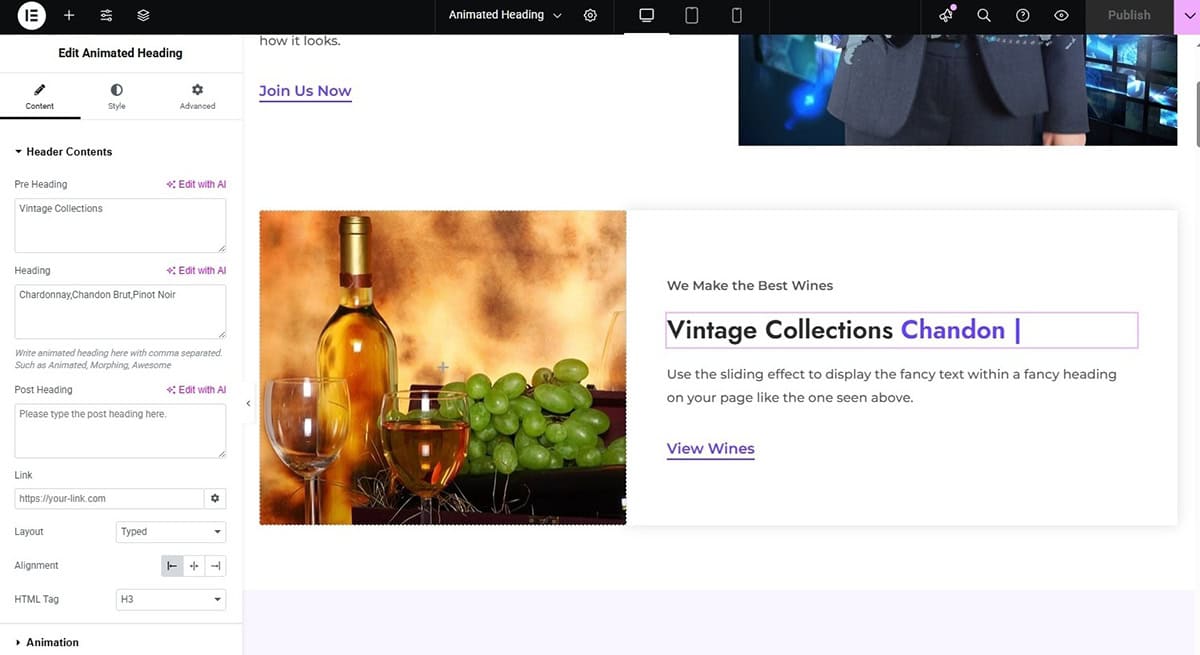Click the Edit Animated Heading panel title
Screen dimensions: 1200x655
pyautogui.click(x=120, y=53)
